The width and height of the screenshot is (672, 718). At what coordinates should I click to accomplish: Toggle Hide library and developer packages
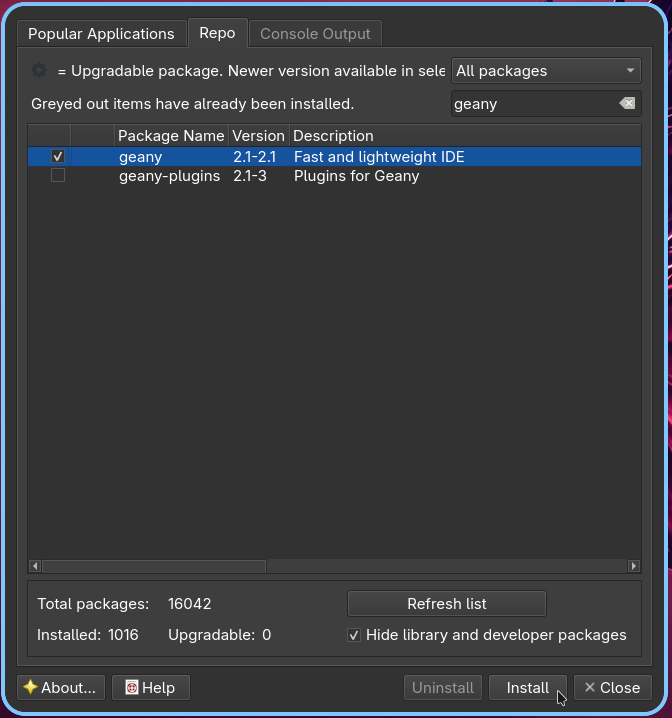tap(354, 635)
